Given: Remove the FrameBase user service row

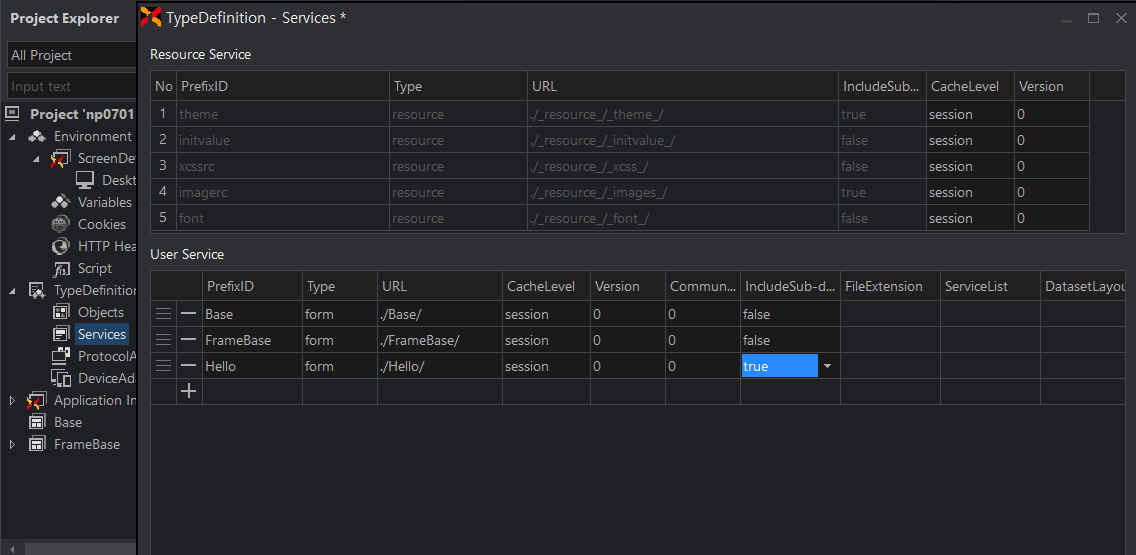Looking at the screenshot, I should pos(188,340).
